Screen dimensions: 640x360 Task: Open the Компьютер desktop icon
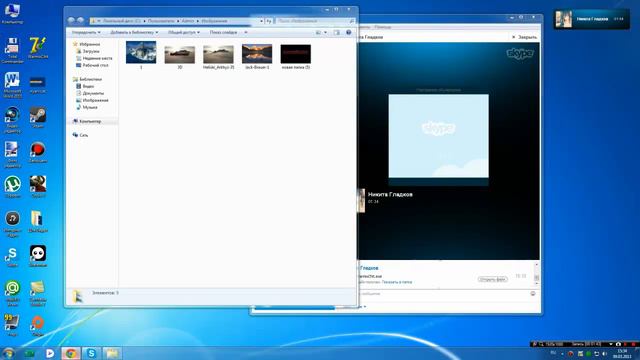(x=12, y=13)
